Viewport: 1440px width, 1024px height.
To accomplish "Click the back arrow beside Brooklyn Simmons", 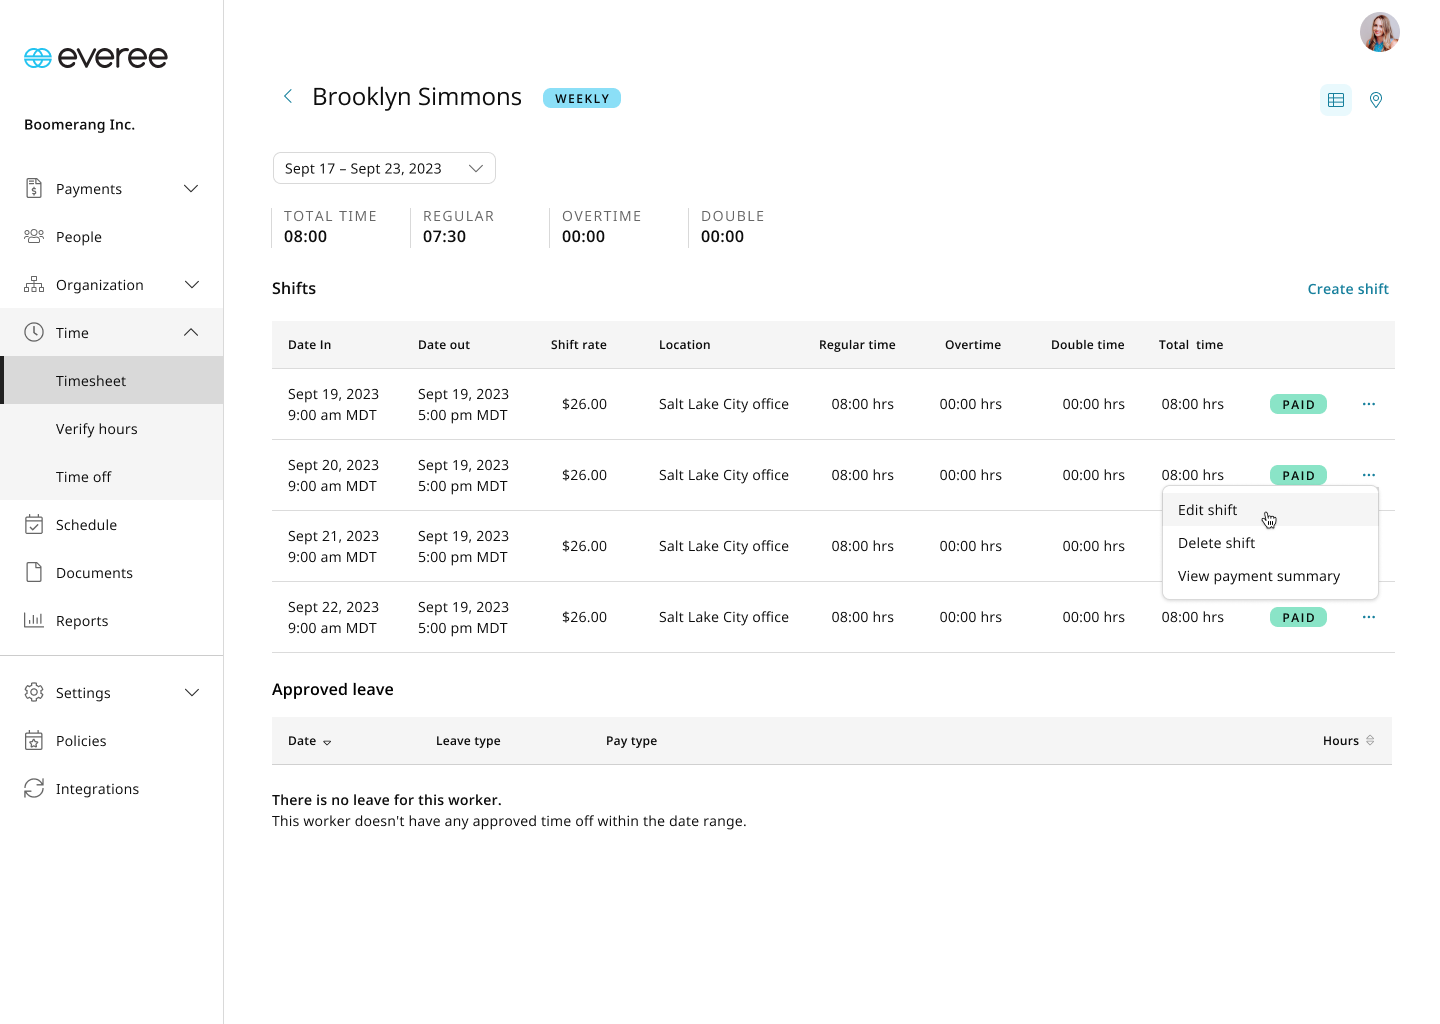I will pos(288,96).
